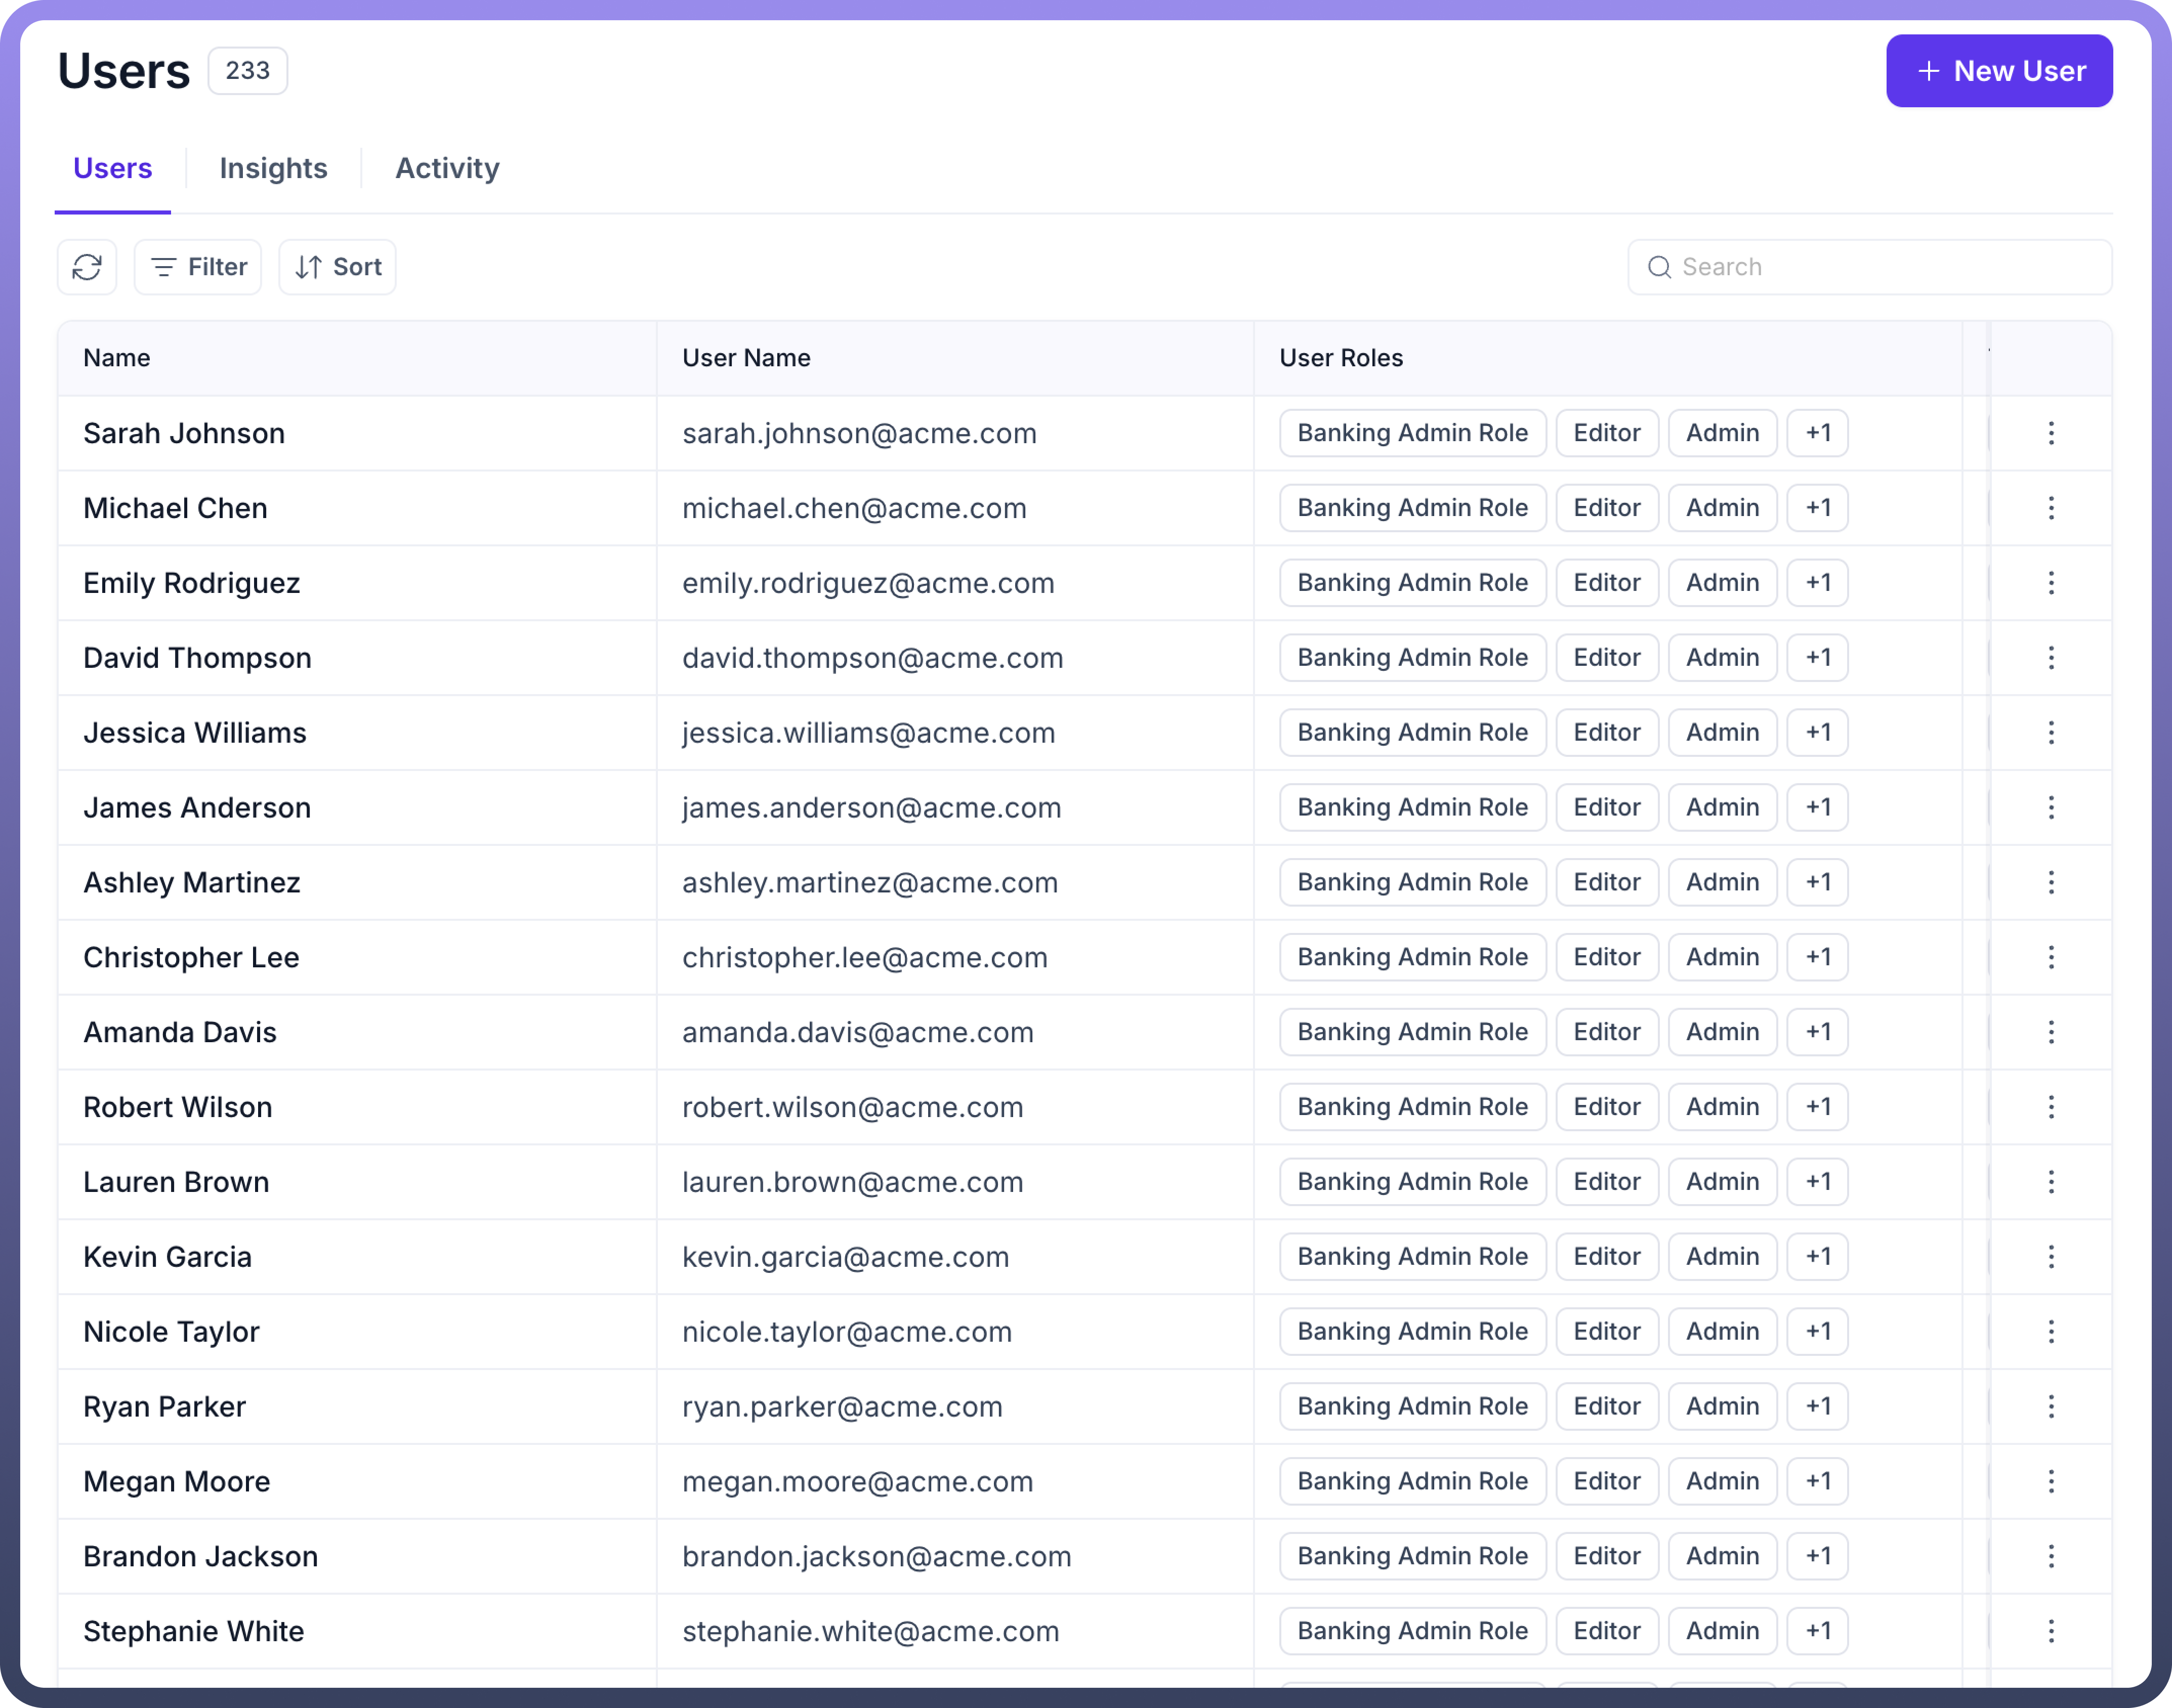The width and height of the screenshot is (2172, 1708).
Task: Switch to the Activity tab
Action: click(x=447, y=168)
